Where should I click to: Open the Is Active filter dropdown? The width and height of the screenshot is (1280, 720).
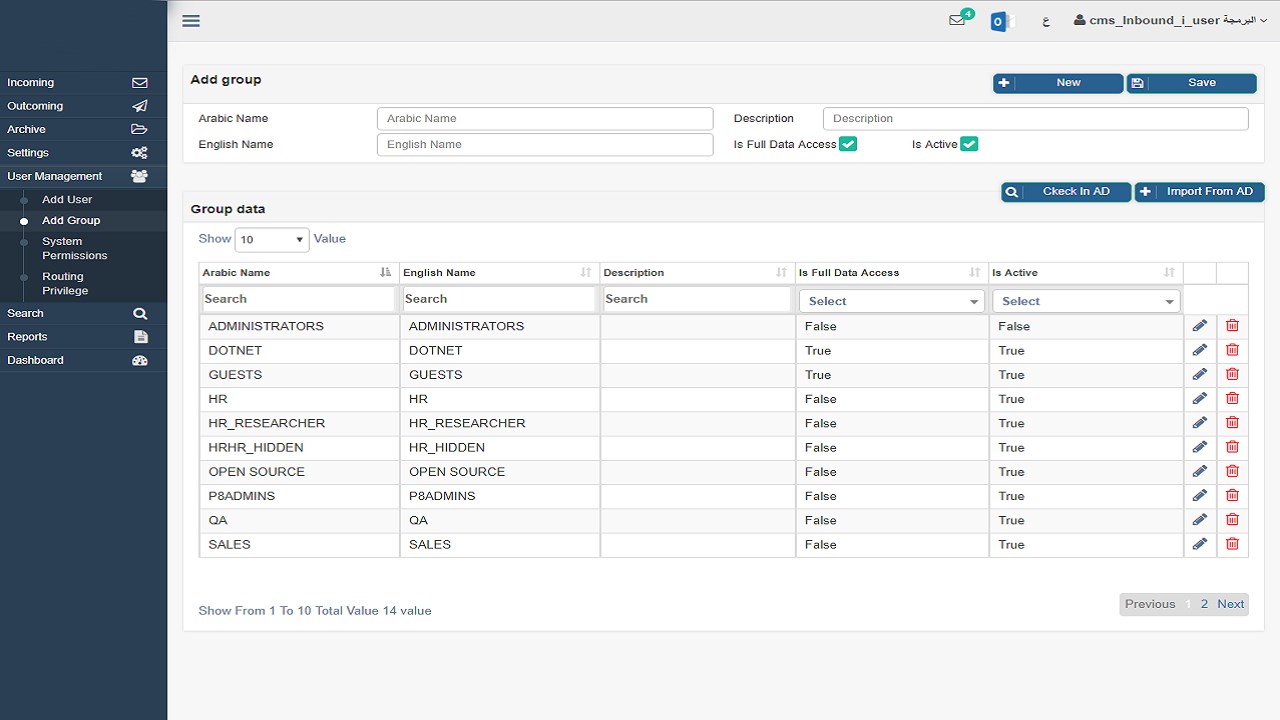[1086, 301]
